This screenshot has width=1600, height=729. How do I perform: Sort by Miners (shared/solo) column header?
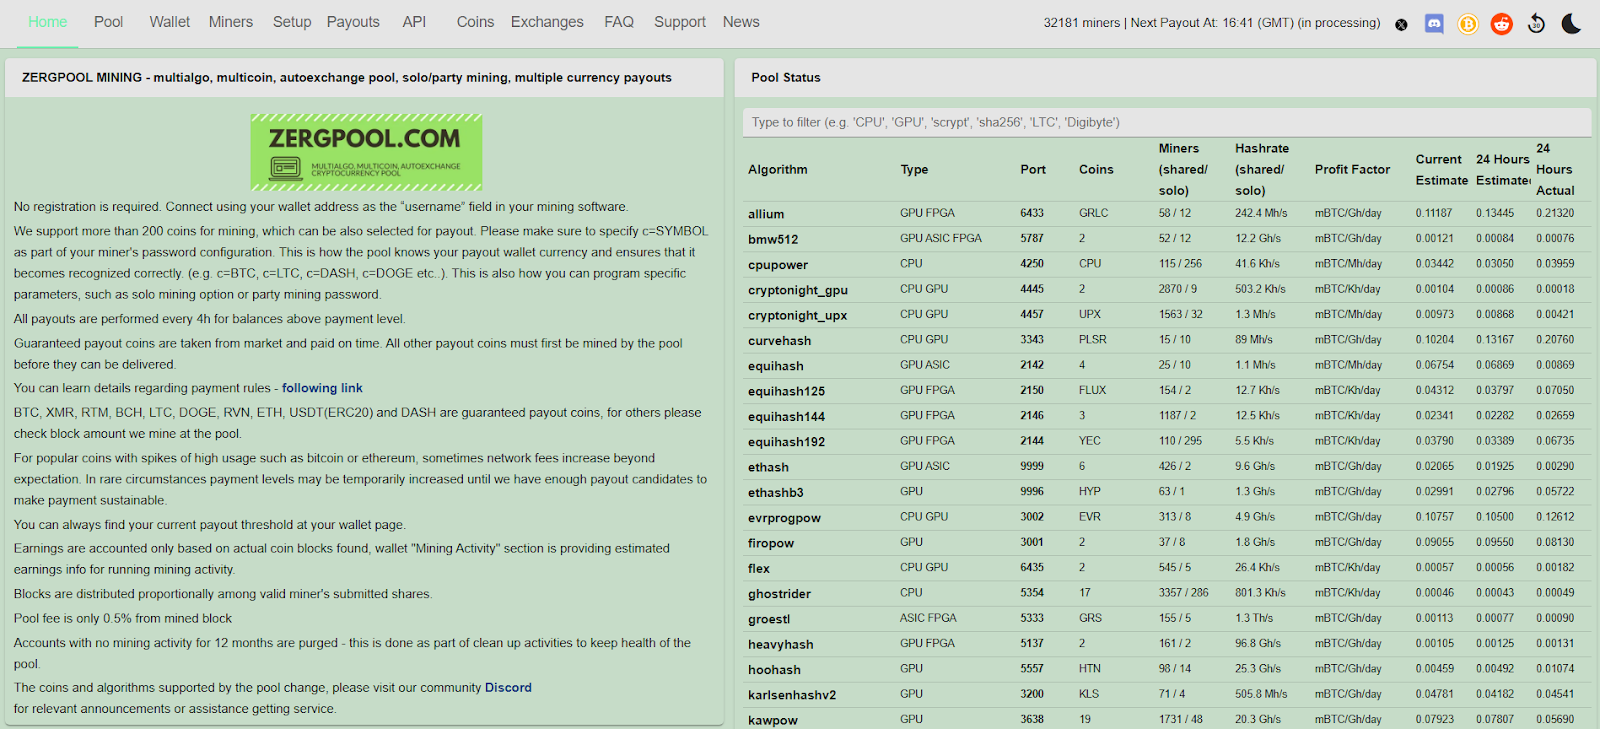[x=1183, y=169]
